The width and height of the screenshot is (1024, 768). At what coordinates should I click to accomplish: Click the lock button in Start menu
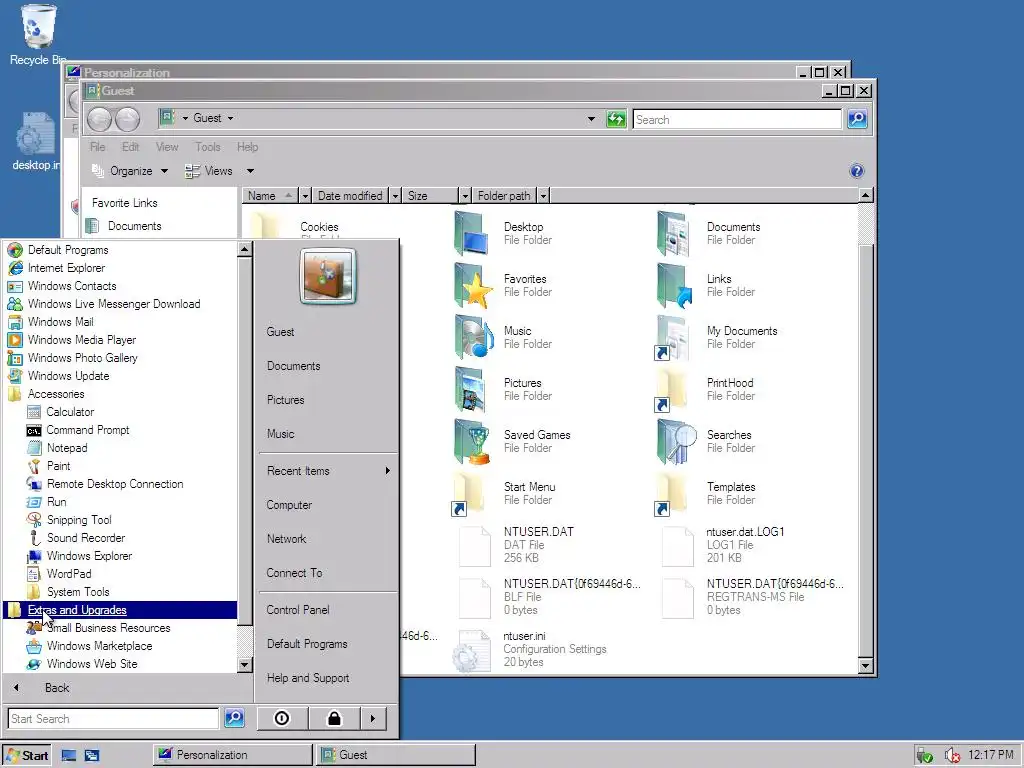[x=334, y=718]
